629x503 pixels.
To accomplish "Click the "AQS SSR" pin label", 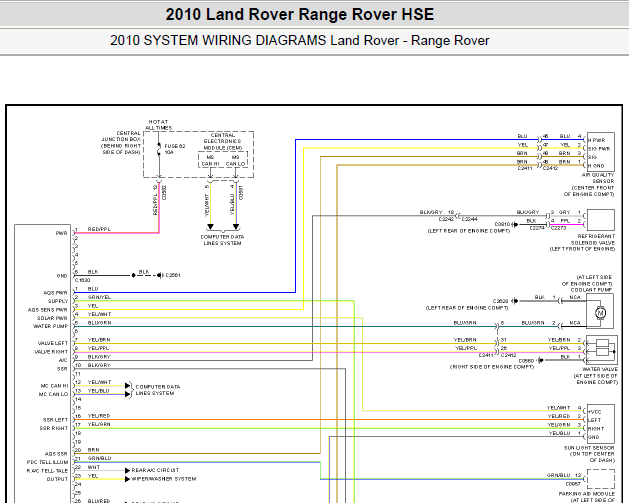I will click(56, 454).
